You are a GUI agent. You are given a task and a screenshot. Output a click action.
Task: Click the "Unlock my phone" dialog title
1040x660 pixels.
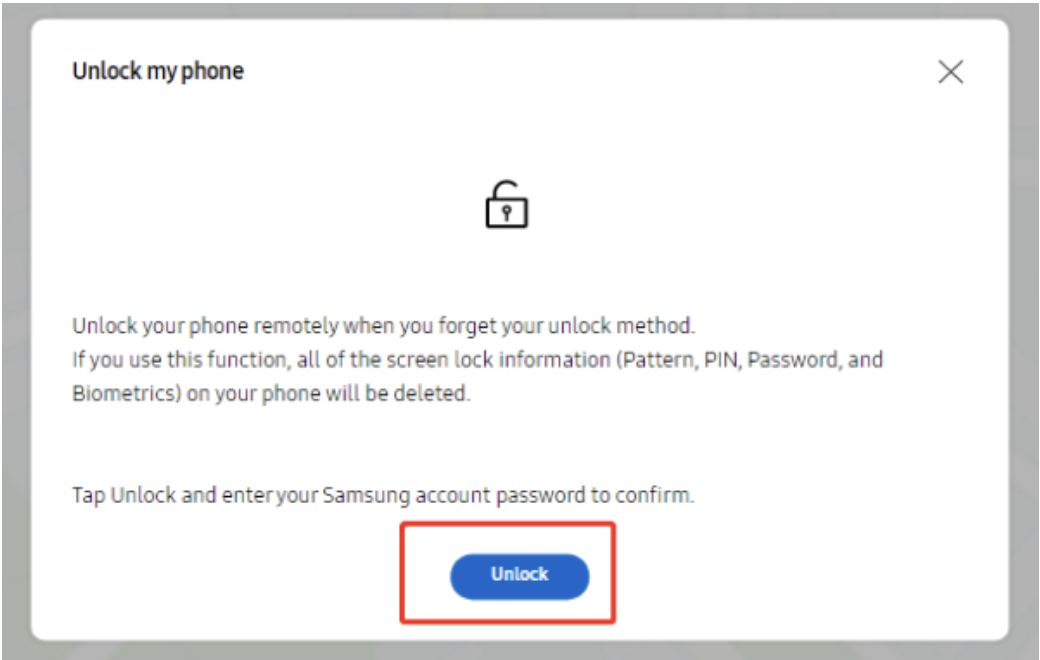pyautogui.click(x=158, y=71)
